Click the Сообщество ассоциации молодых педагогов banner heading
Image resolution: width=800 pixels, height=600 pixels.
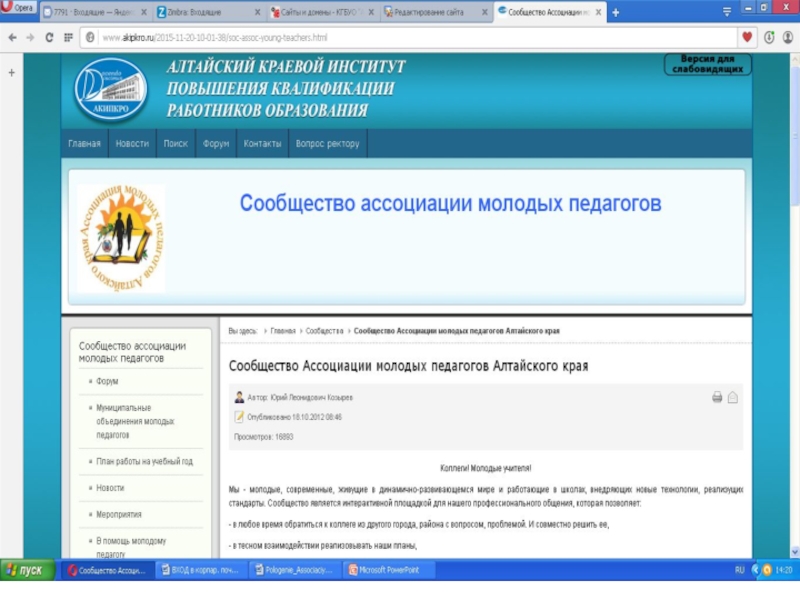tap(451, 203)
